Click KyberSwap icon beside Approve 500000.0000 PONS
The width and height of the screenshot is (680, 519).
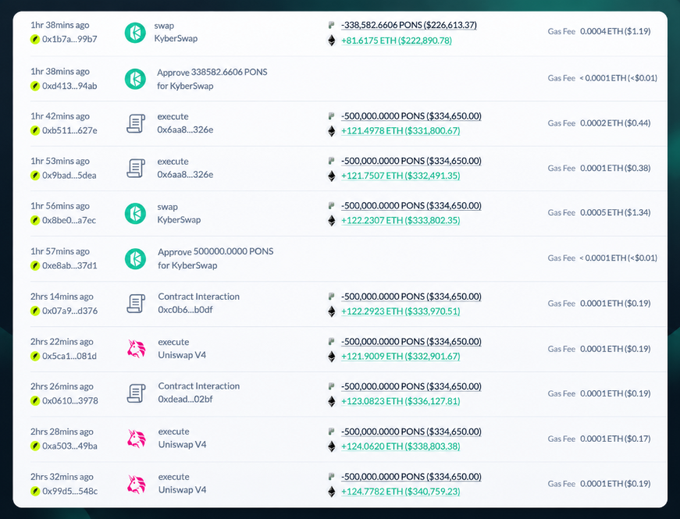tap(135, 259)
